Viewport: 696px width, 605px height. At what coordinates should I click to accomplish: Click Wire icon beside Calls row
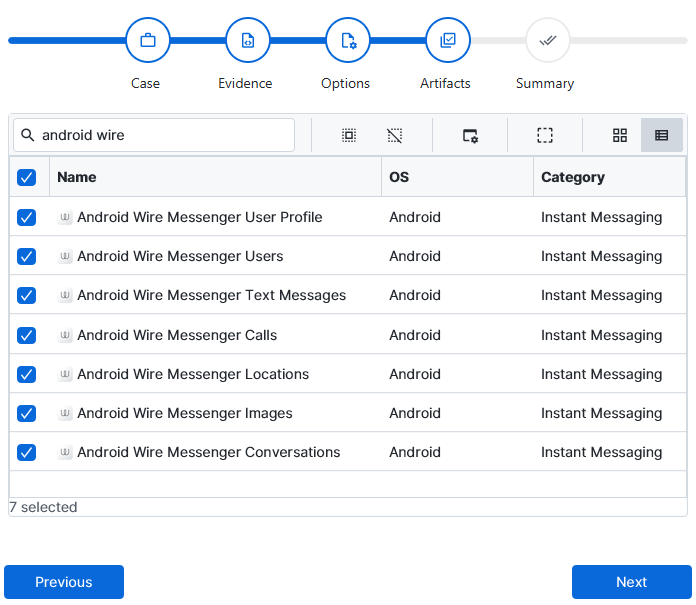(65, 335)
